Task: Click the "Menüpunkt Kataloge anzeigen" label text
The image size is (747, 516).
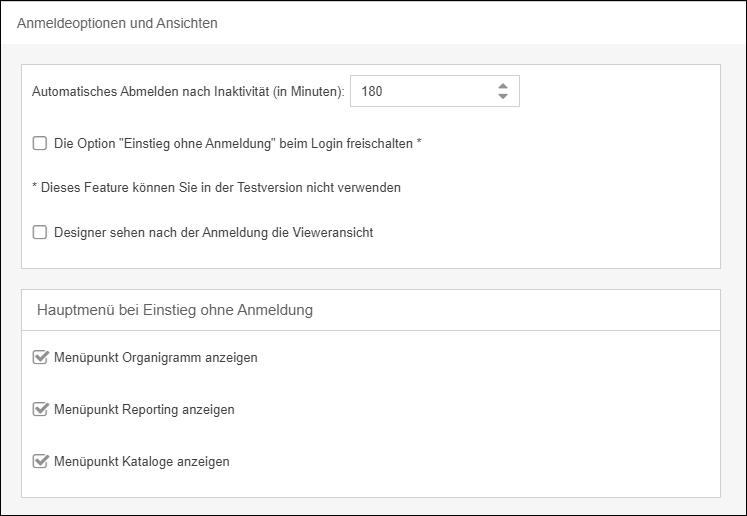Action: (x=141, y=461)
